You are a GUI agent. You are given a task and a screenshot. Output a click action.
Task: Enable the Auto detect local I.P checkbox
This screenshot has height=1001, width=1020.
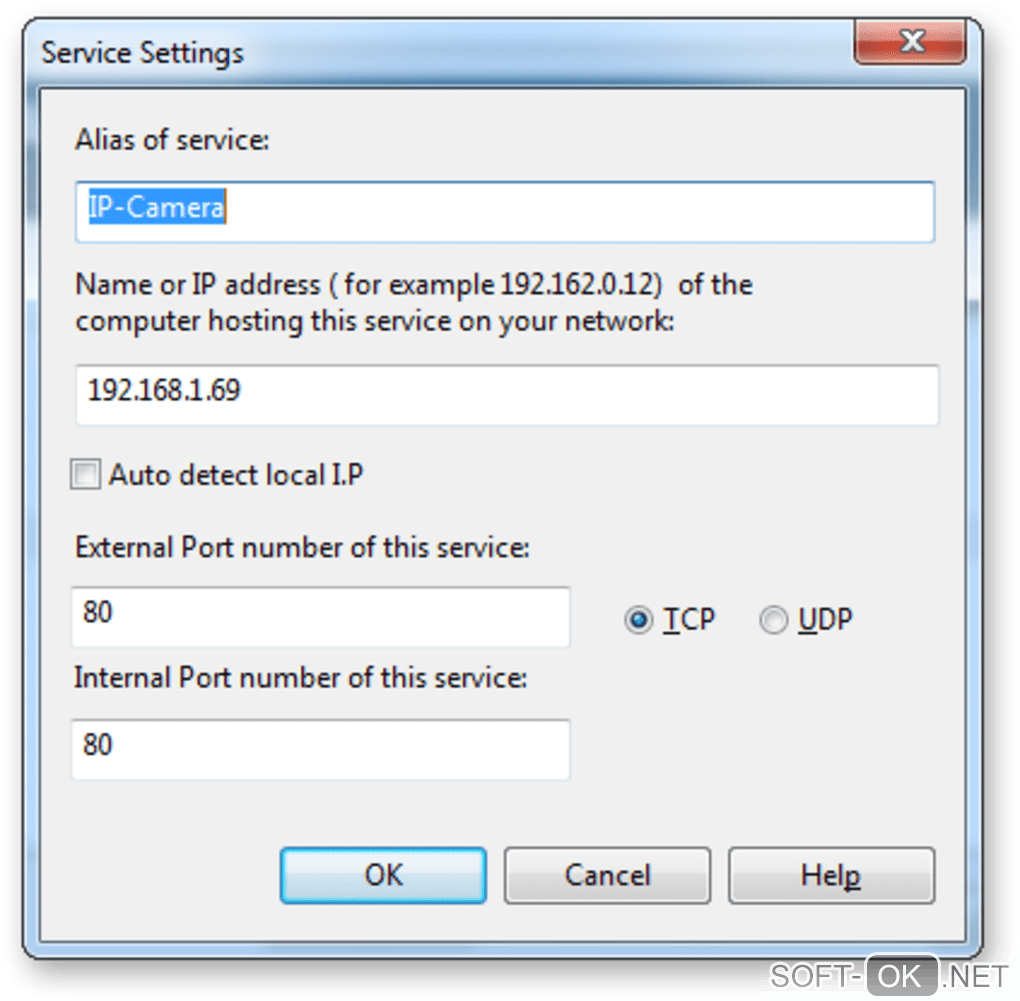86,474
